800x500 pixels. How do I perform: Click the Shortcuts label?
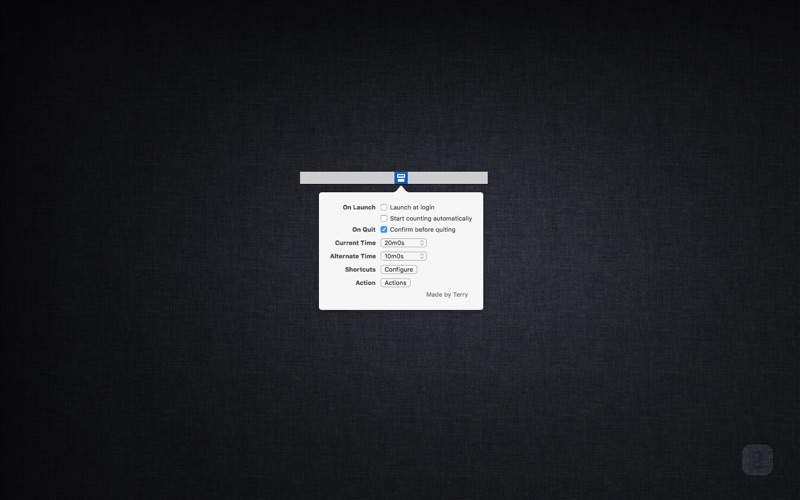pos(360,269)
